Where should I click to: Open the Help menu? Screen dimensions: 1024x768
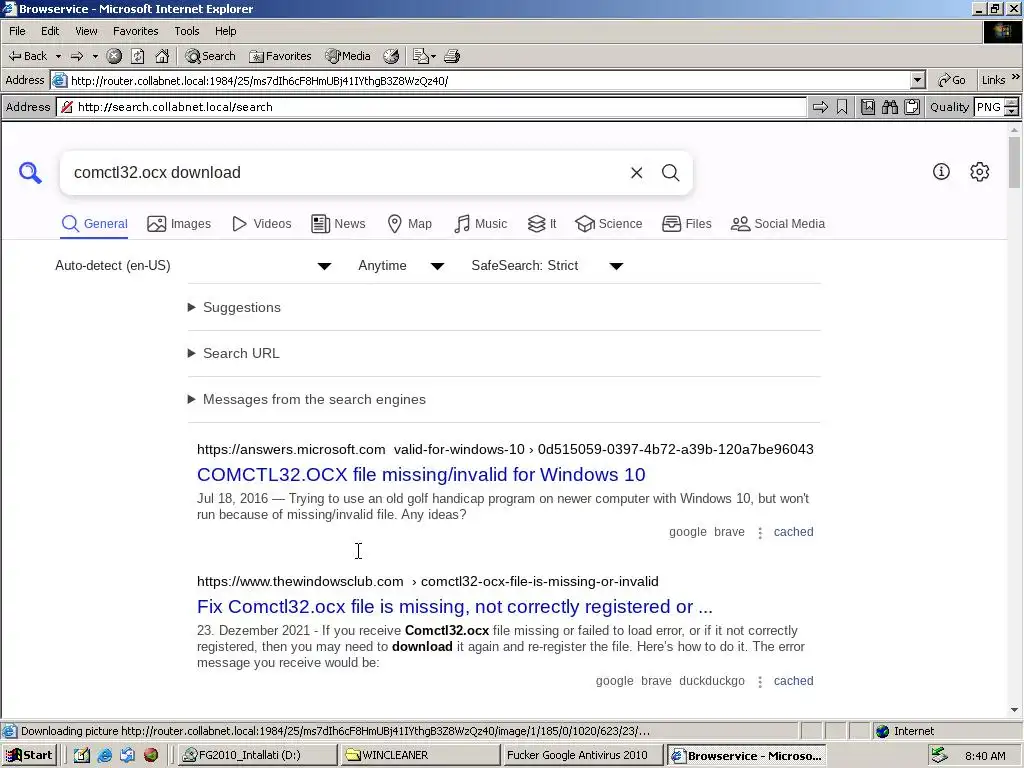[225, 31]
